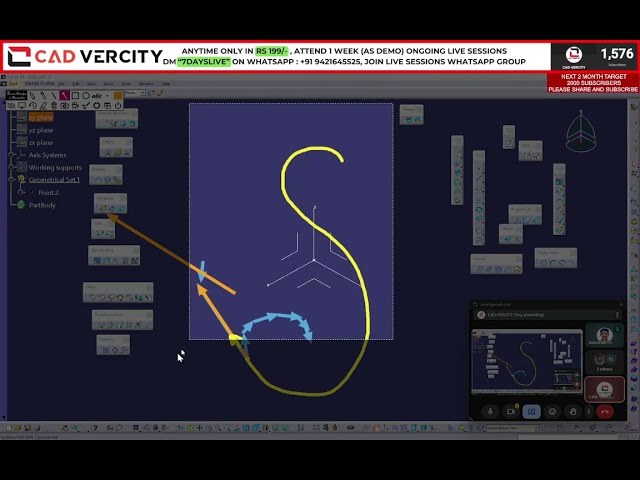Toggle camera in Google Meet window

pyautogui.click(x=511, y=411)
